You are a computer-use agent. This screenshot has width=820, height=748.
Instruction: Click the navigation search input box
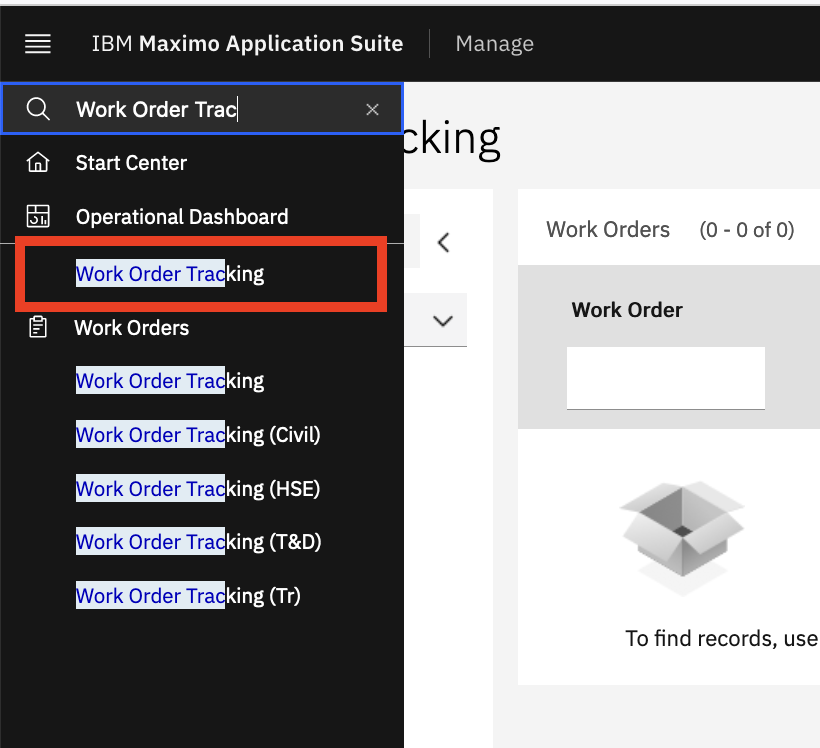pos(202,109)
